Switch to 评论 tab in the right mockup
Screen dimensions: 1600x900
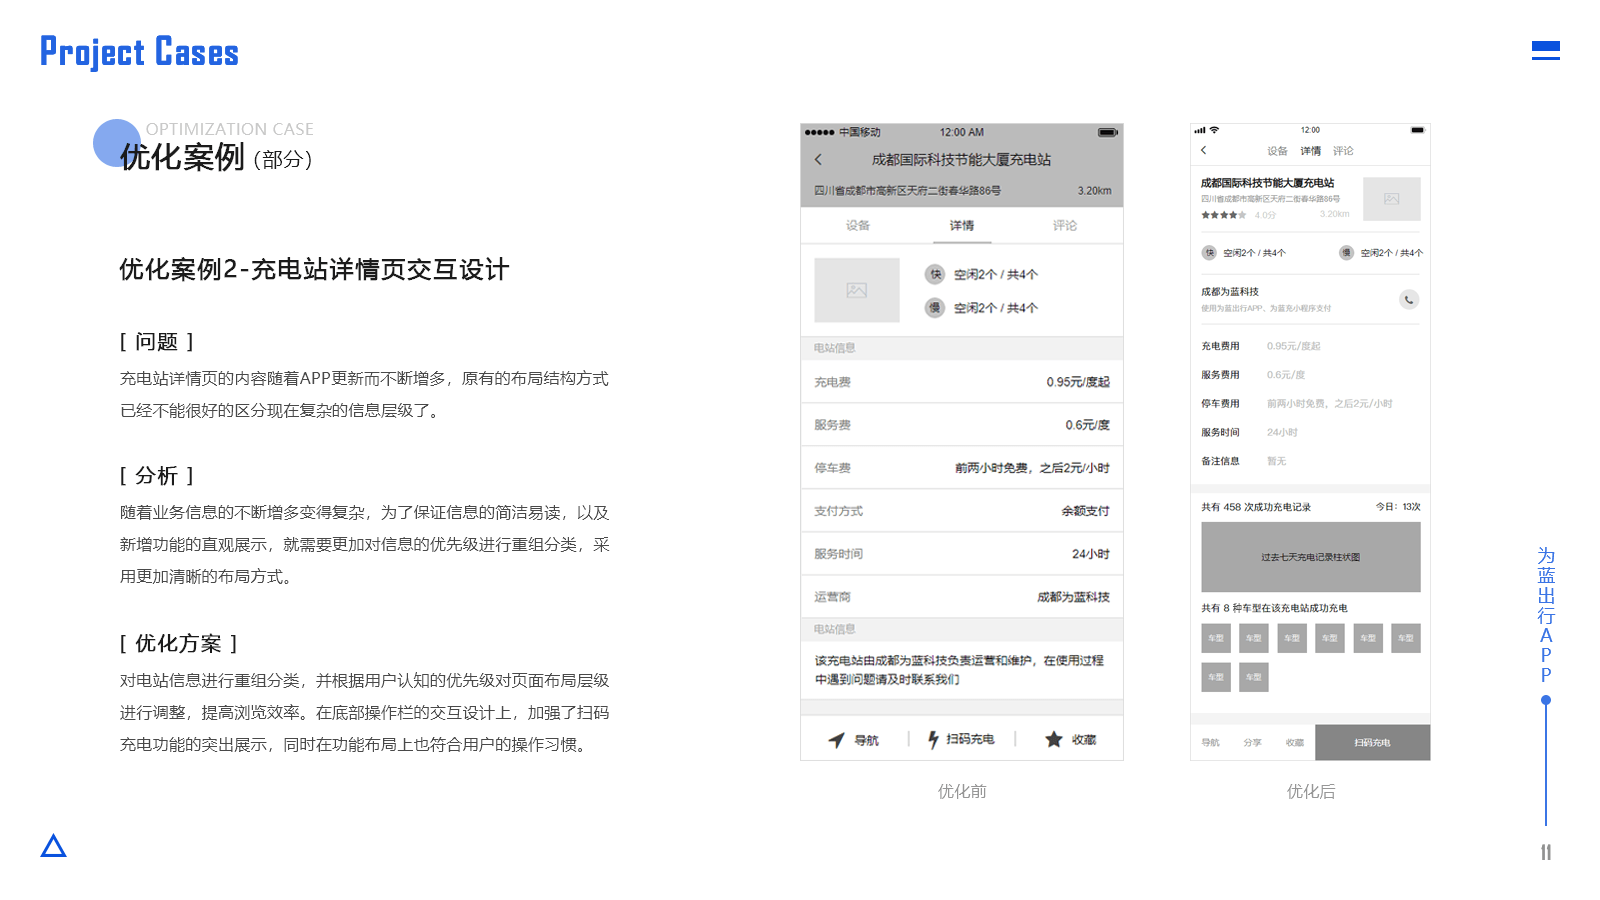[x=1343, y=151]
